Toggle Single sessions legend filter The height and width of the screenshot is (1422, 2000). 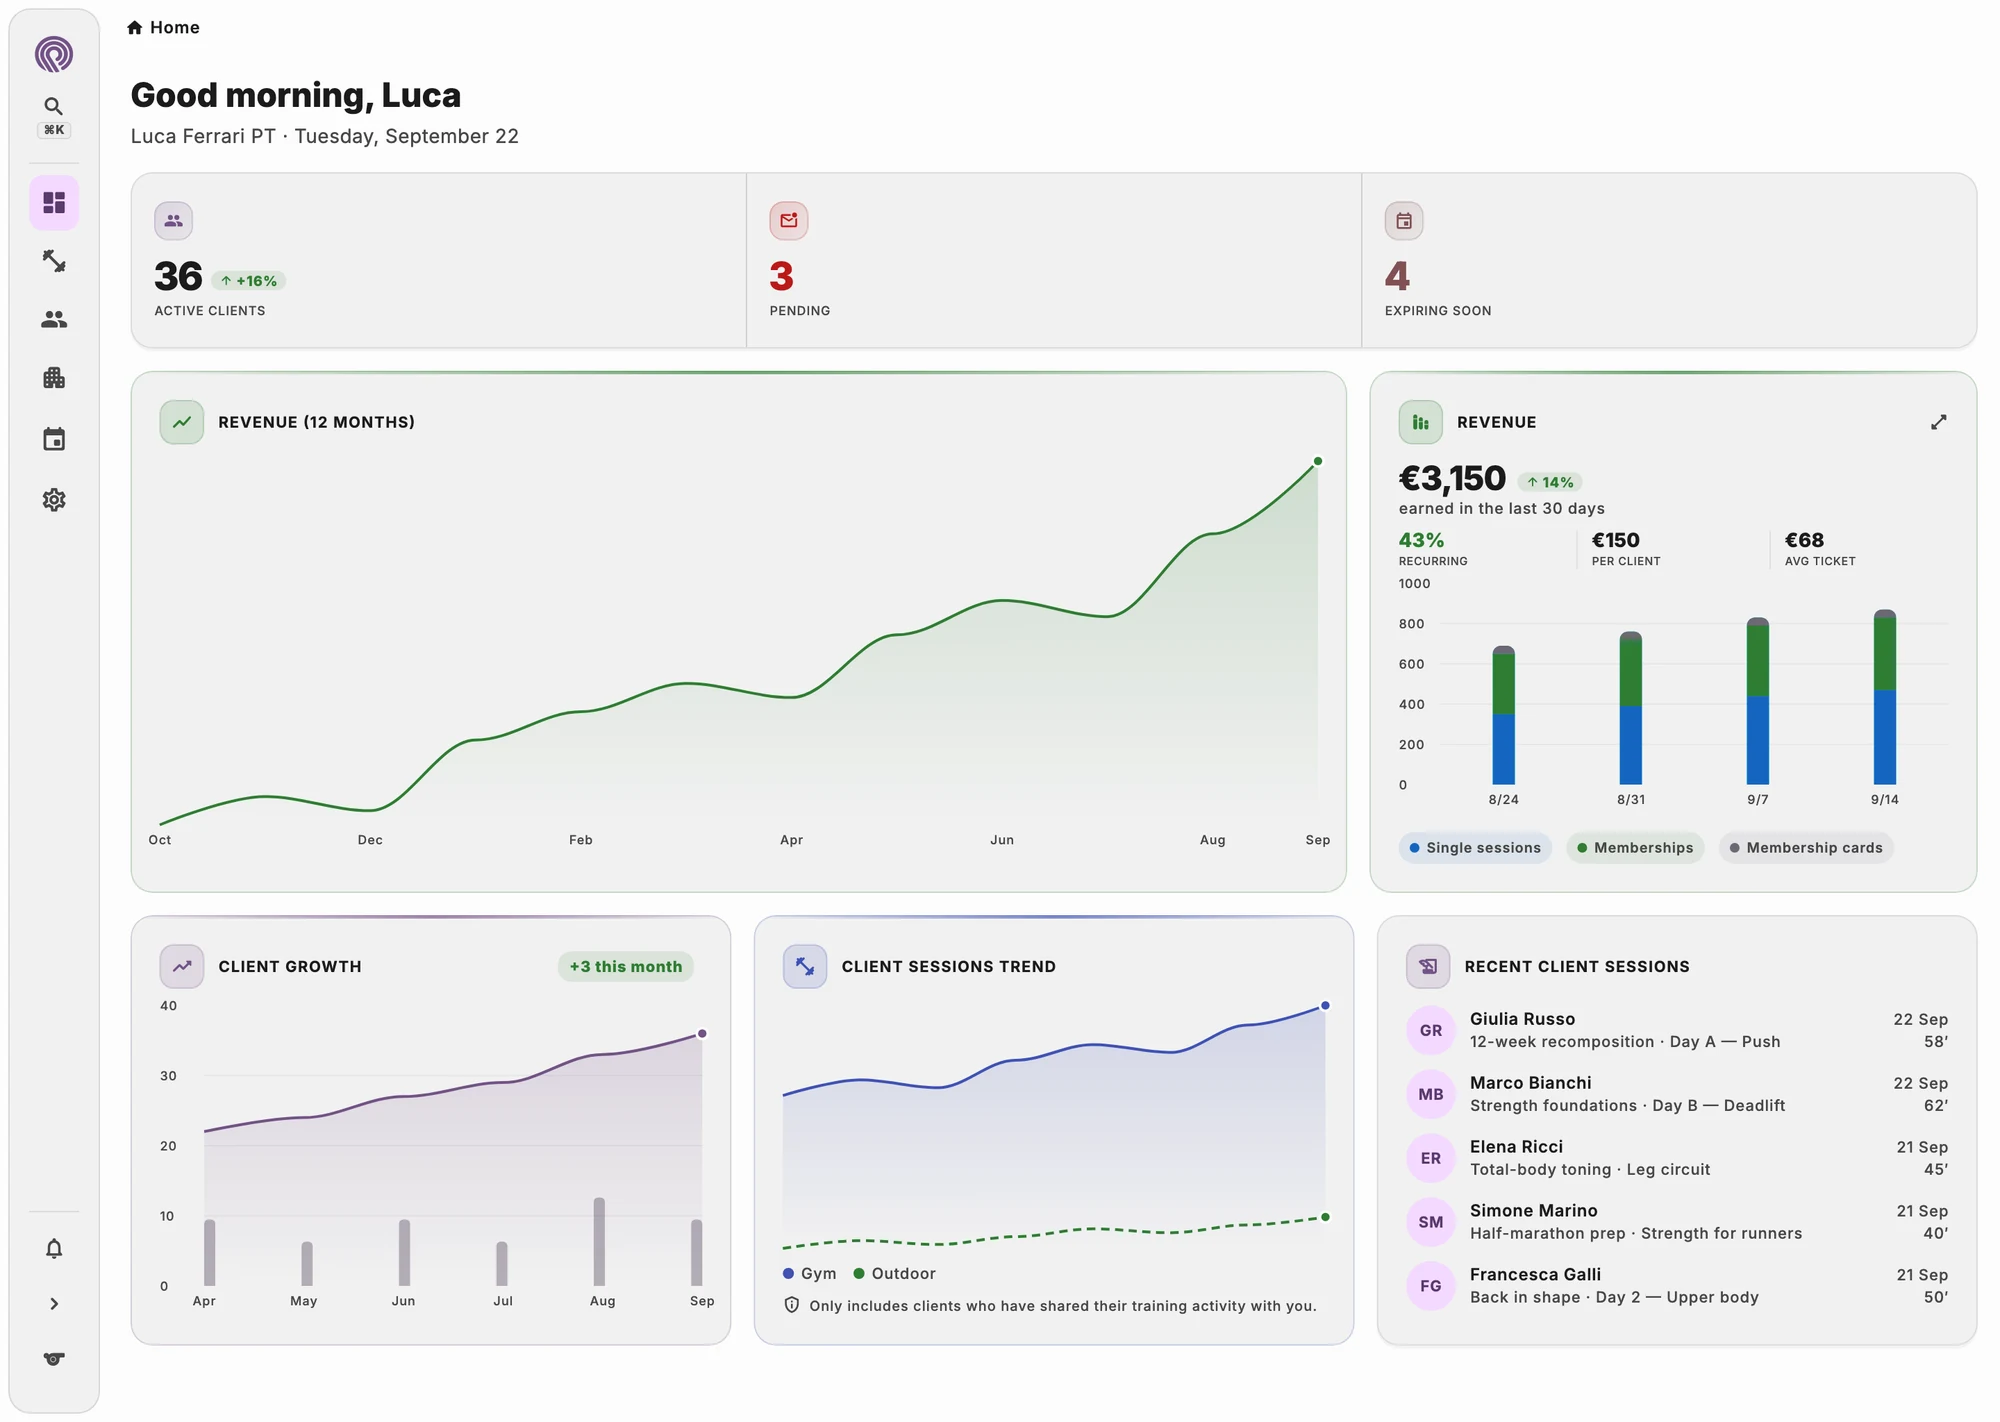point(1475,848)
